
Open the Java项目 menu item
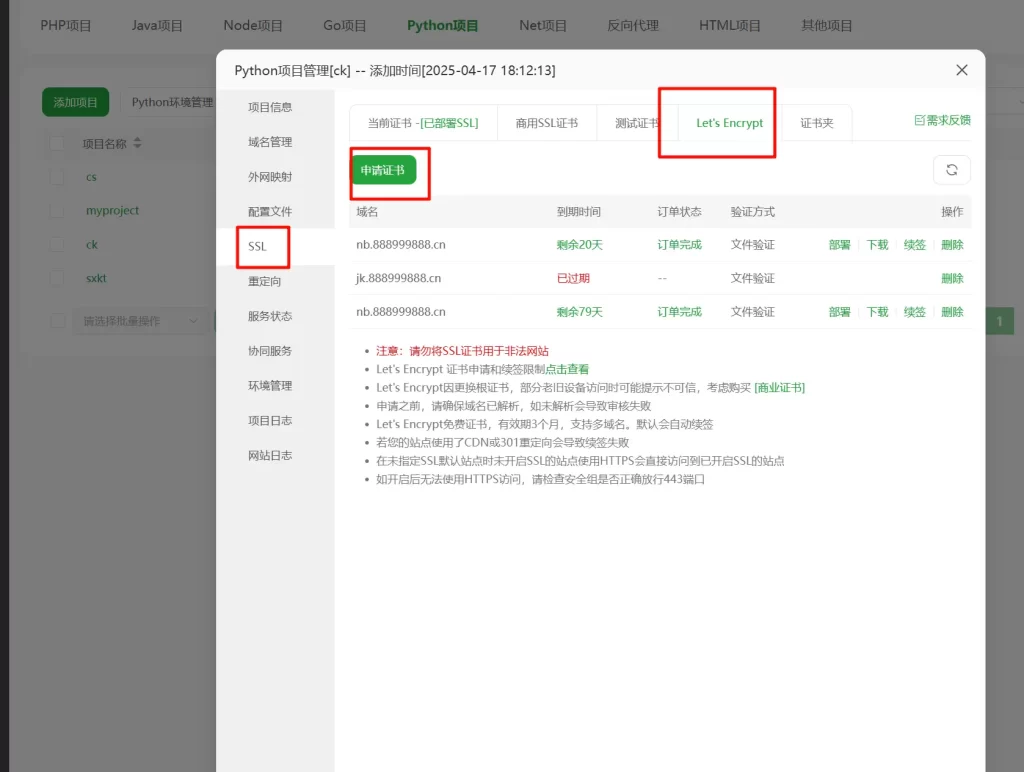click(x=156, y=25)
